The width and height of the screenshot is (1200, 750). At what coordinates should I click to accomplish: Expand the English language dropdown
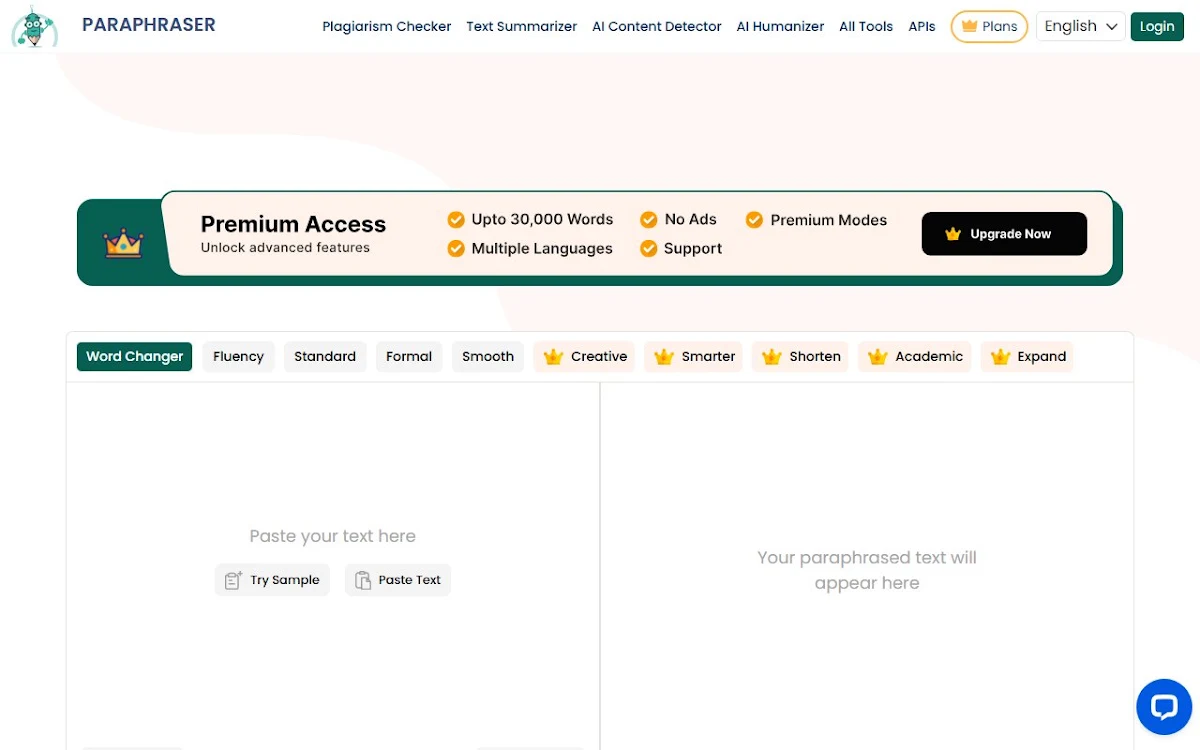coord(1081,27)
